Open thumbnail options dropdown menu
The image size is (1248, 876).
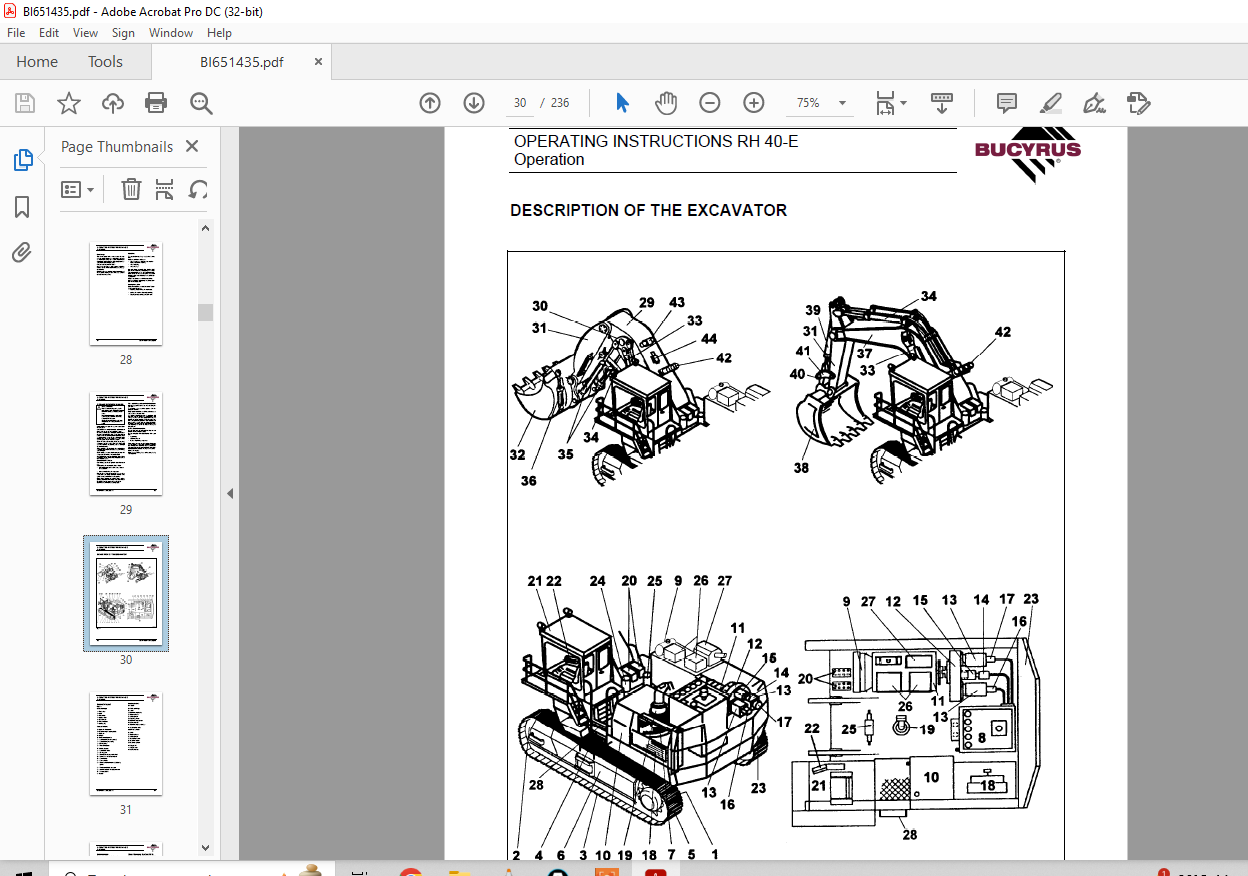78,189
